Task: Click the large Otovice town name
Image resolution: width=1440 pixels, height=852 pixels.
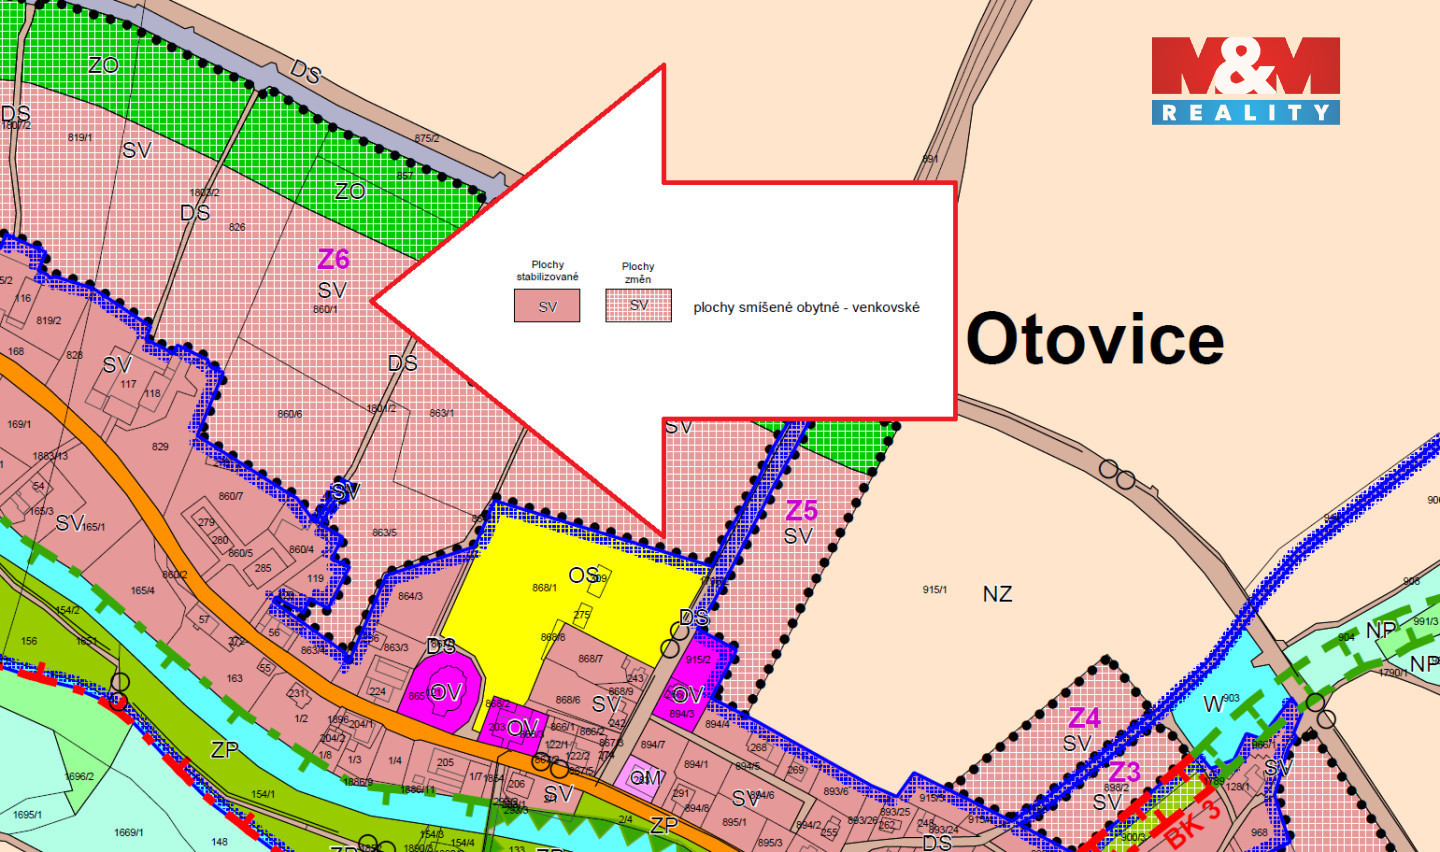Action: pos(1095,339)
